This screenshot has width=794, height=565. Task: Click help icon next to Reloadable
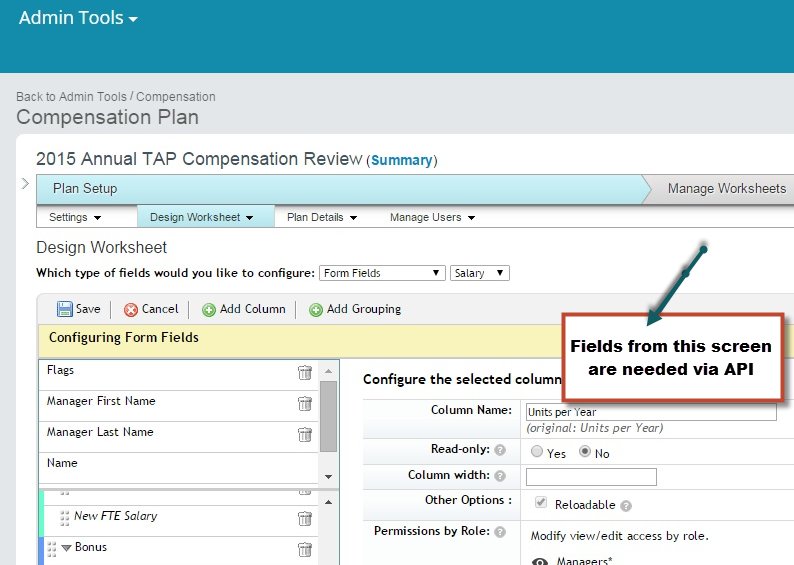coord(626,506)
